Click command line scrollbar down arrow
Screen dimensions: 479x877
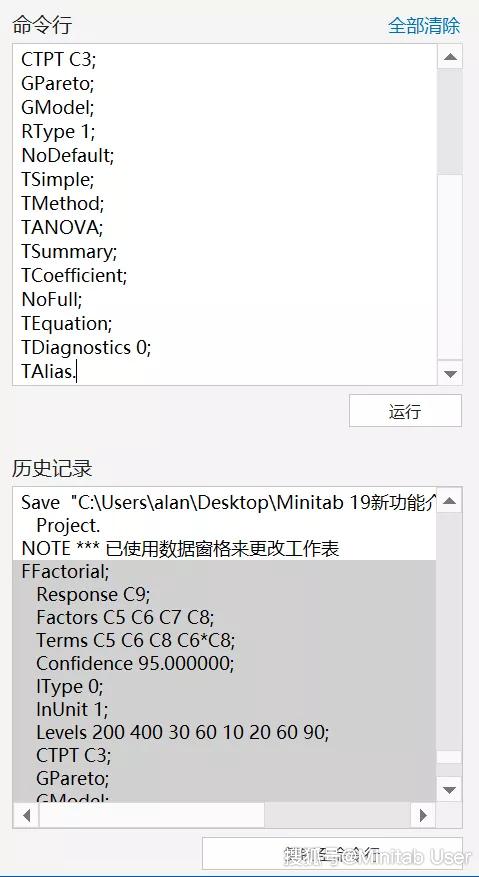450,373
